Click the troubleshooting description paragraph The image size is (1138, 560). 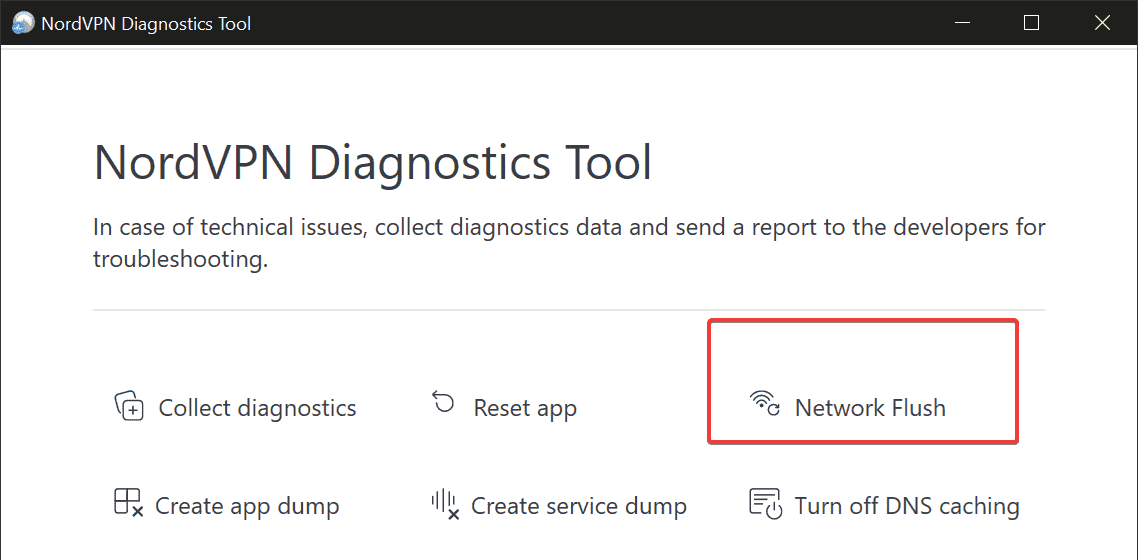(569, 243)
